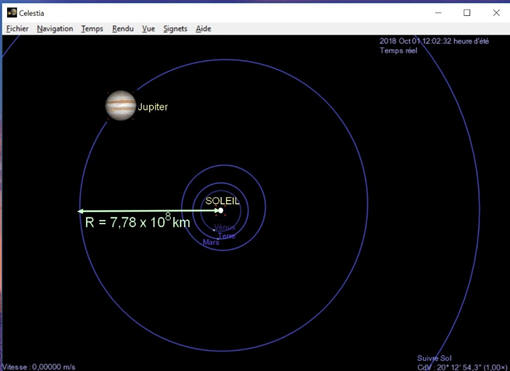
Task: Select the Jupiter planet globe
Action: click(121, 105)
